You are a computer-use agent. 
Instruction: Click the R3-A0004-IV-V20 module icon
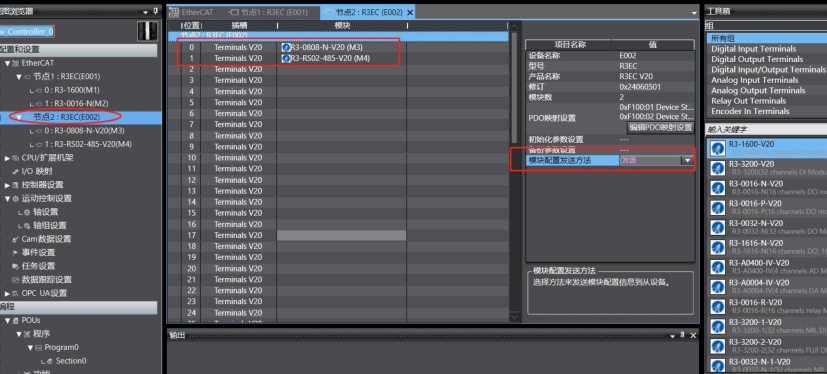coord(717,286)
